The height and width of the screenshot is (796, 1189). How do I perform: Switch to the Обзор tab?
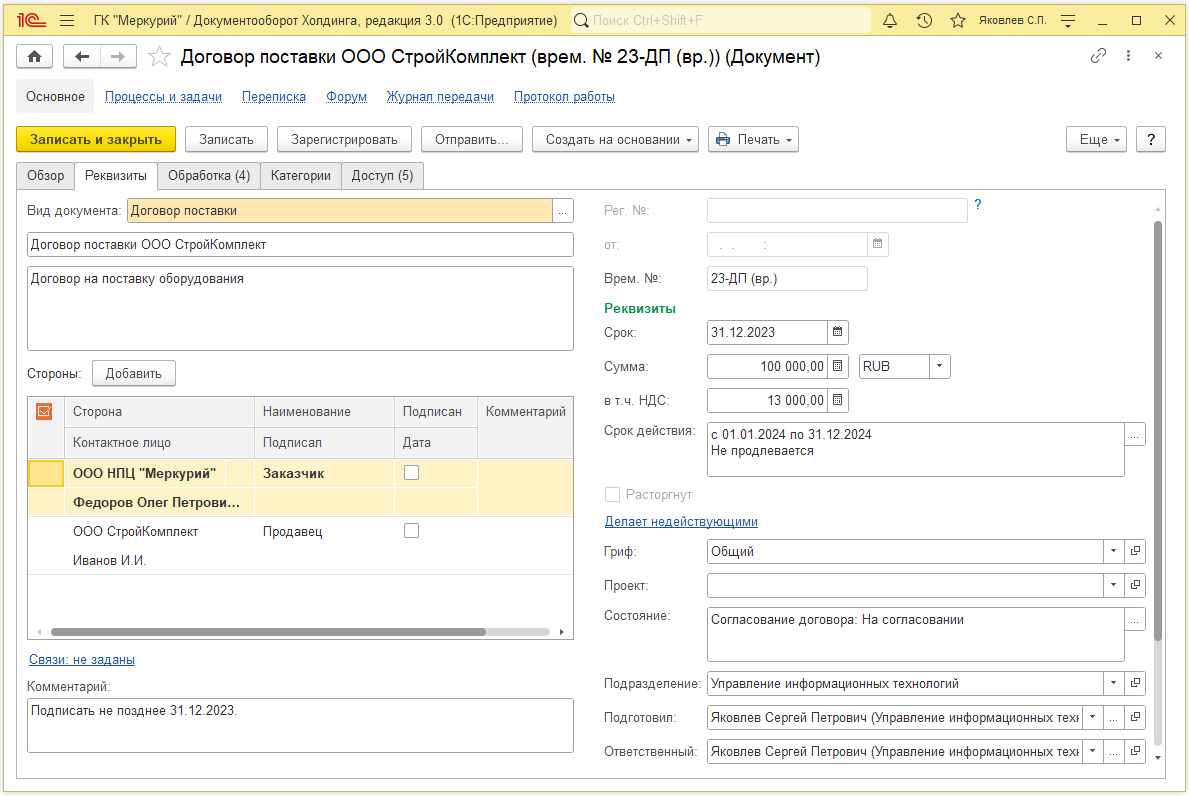pos(45,176)
